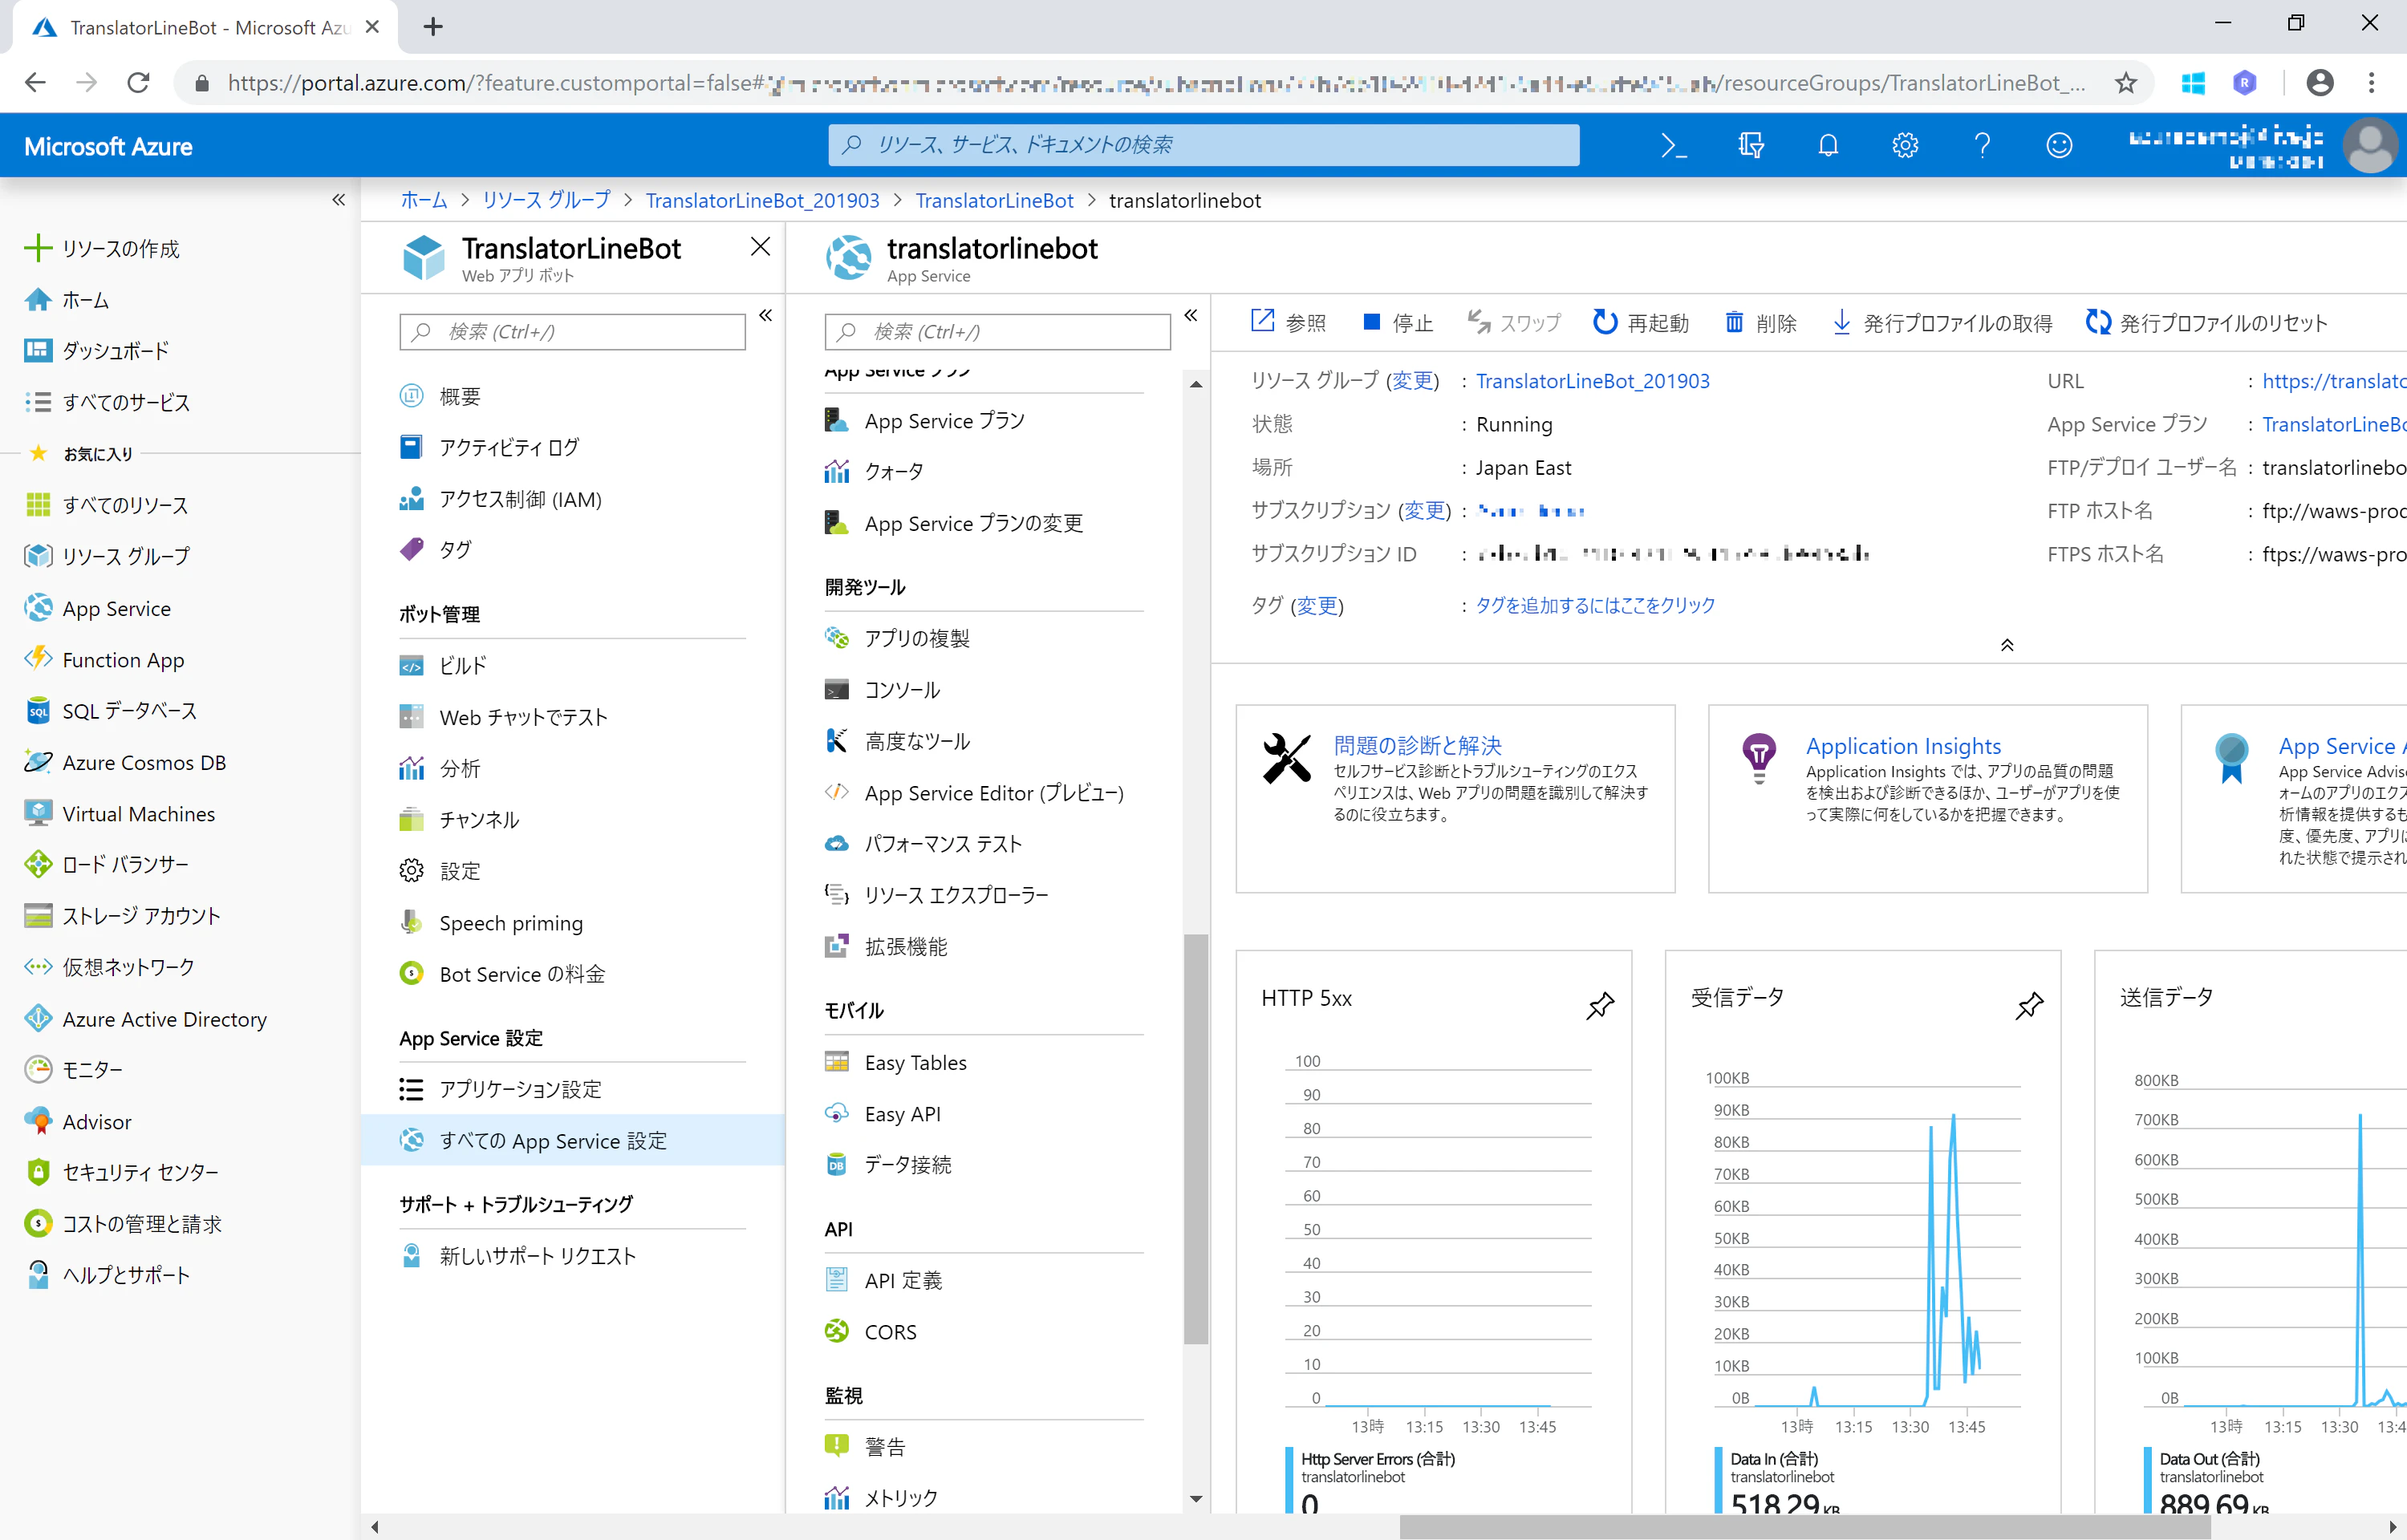Screen dimensions: 2407x1540
Task: Close the TranslatorLineBot blade
Action: (x=761, y=246)
